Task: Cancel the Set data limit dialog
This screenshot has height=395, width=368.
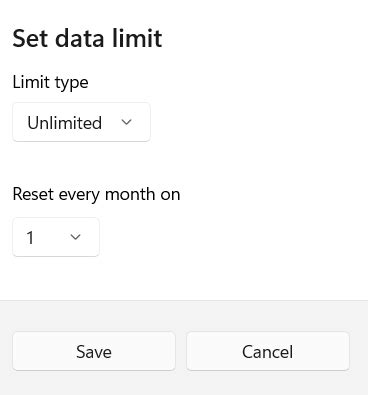Action: (x=268, y=351)
